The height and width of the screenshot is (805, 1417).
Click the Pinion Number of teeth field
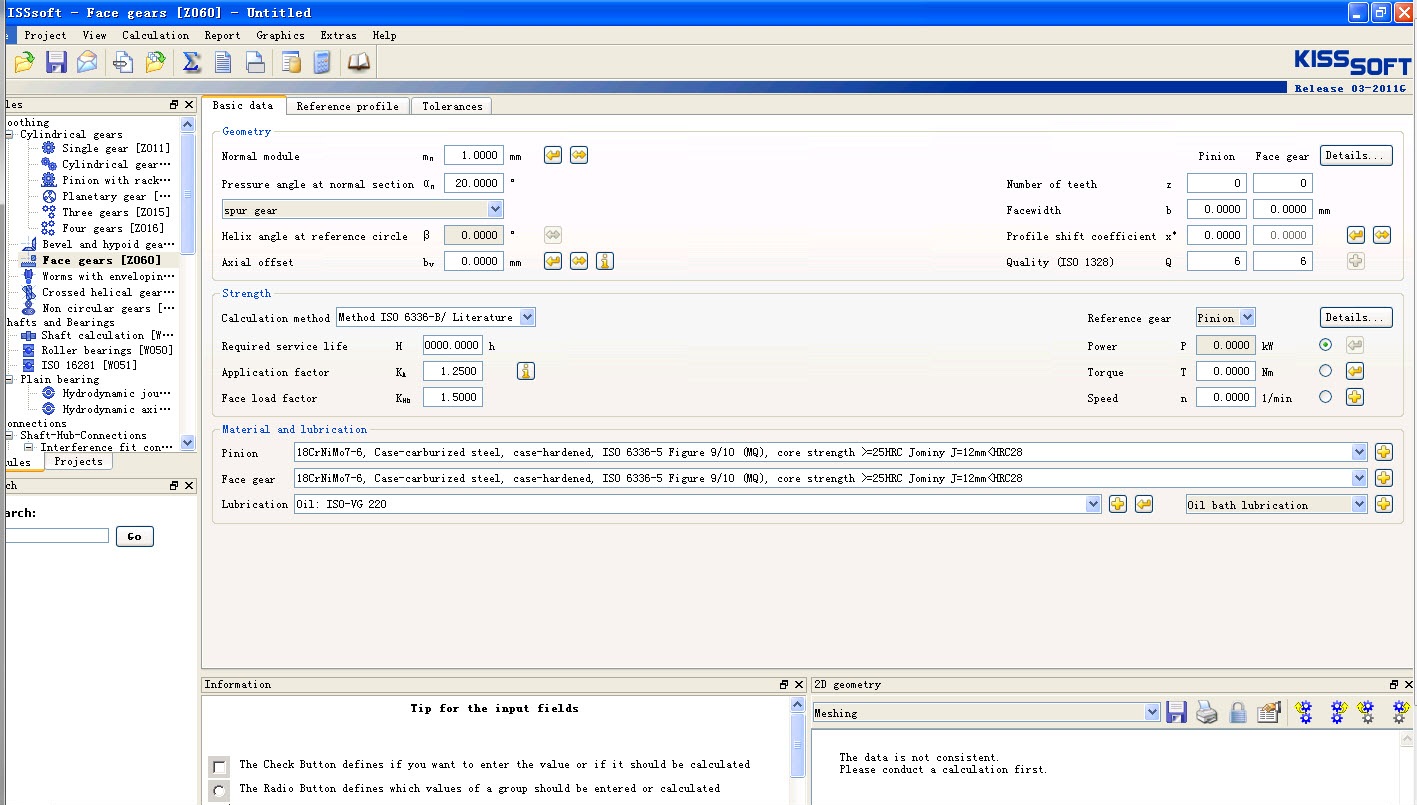tap(1217, 183)
